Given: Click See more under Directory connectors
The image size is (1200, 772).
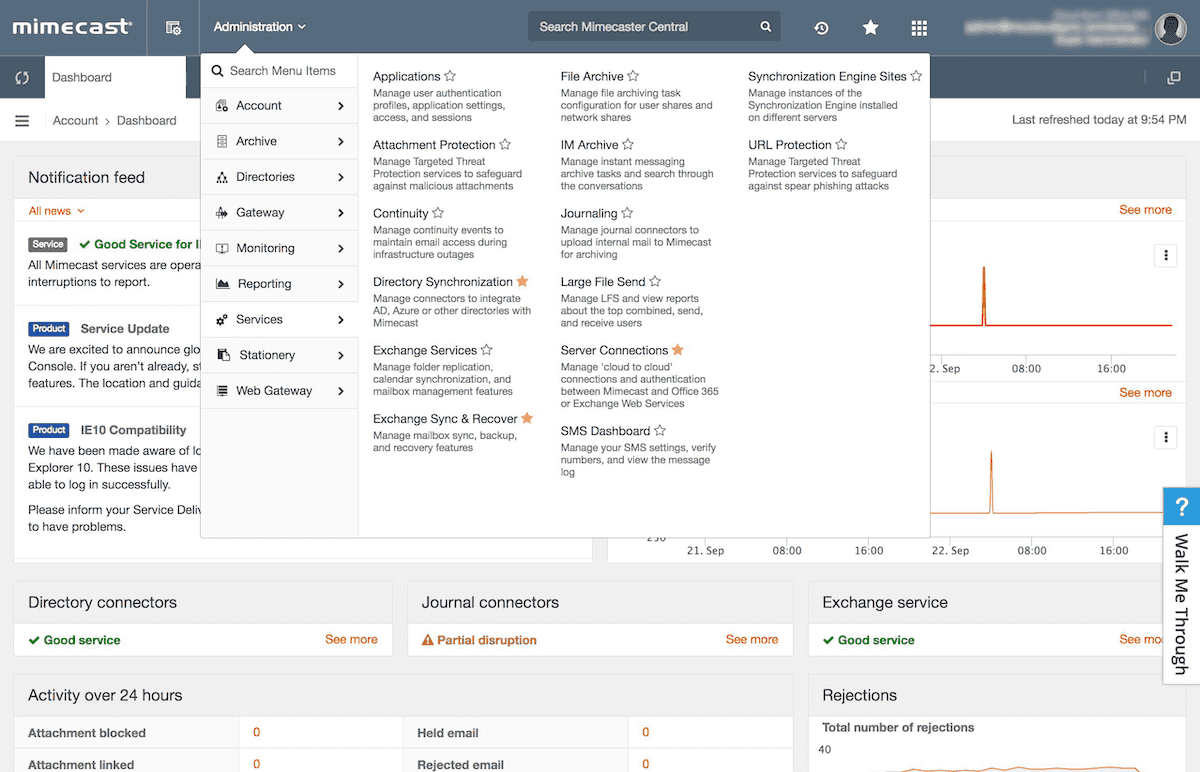Looking at the screenshot, I should tap(351, 640).
